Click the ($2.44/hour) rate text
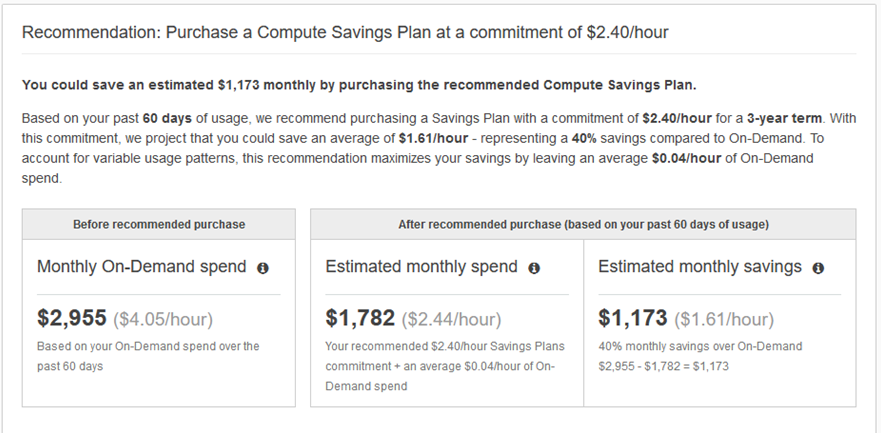Viewport: 881px width, 433px height. (x=451, y=320)
